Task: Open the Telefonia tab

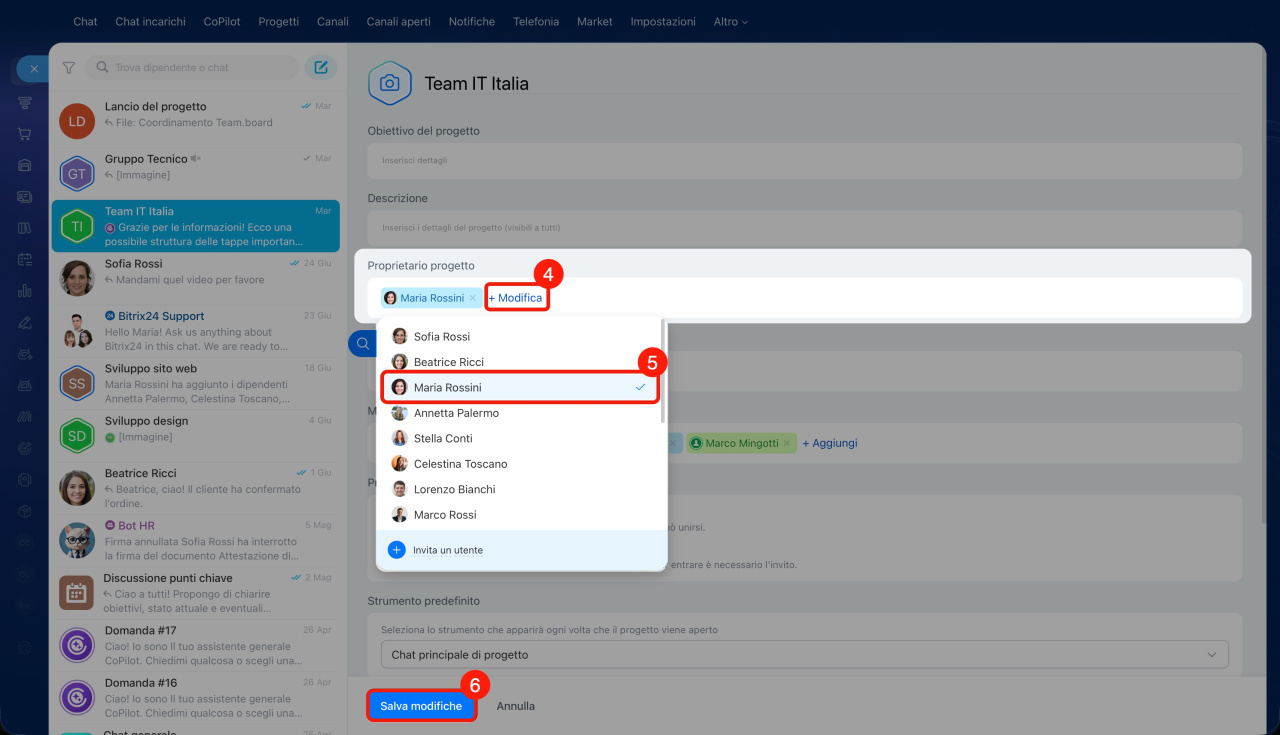Action: (x=536, y=21)
